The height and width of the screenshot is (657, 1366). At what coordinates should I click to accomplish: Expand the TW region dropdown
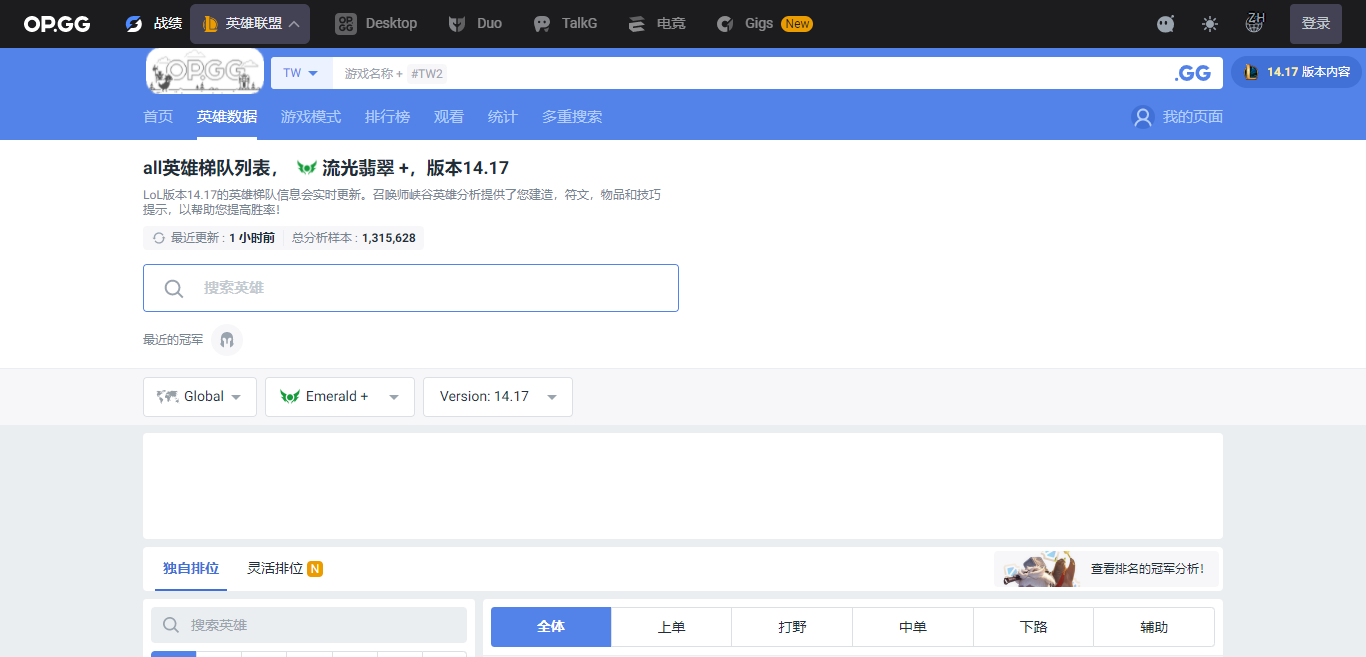(x=301, y=73)
